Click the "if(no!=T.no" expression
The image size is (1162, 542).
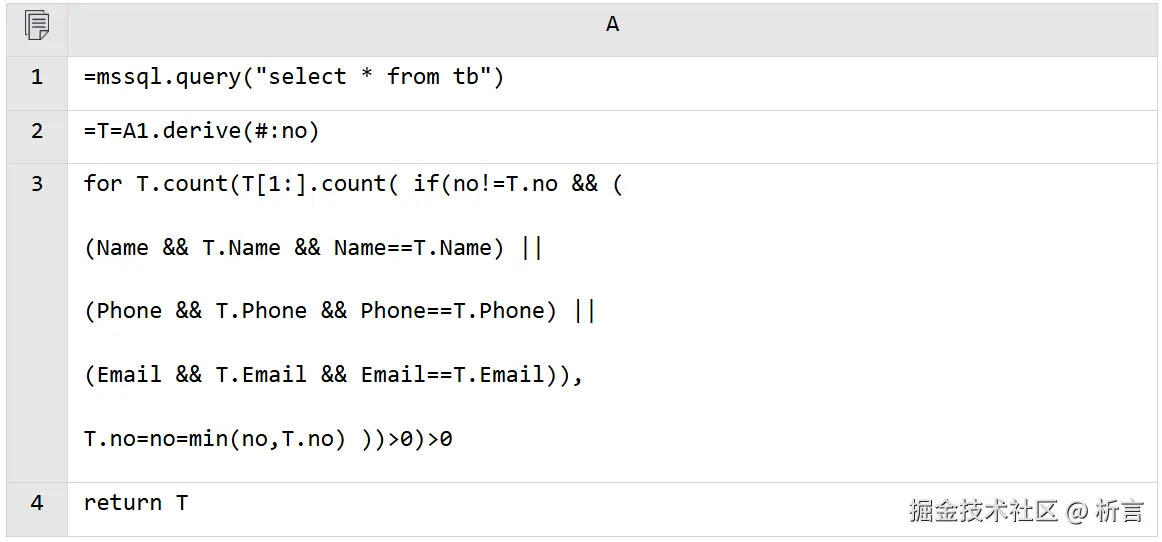[485, 184]
